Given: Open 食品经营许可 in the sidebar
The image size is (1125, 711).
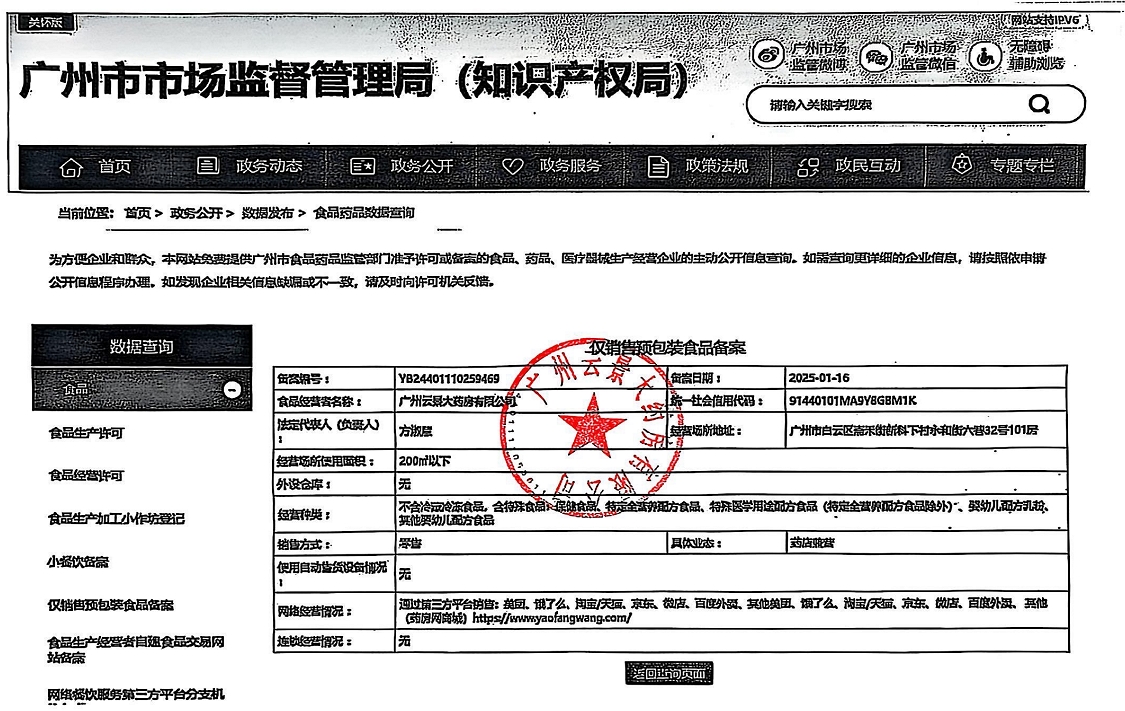Looking at the screenshot, I should (86, 476).
